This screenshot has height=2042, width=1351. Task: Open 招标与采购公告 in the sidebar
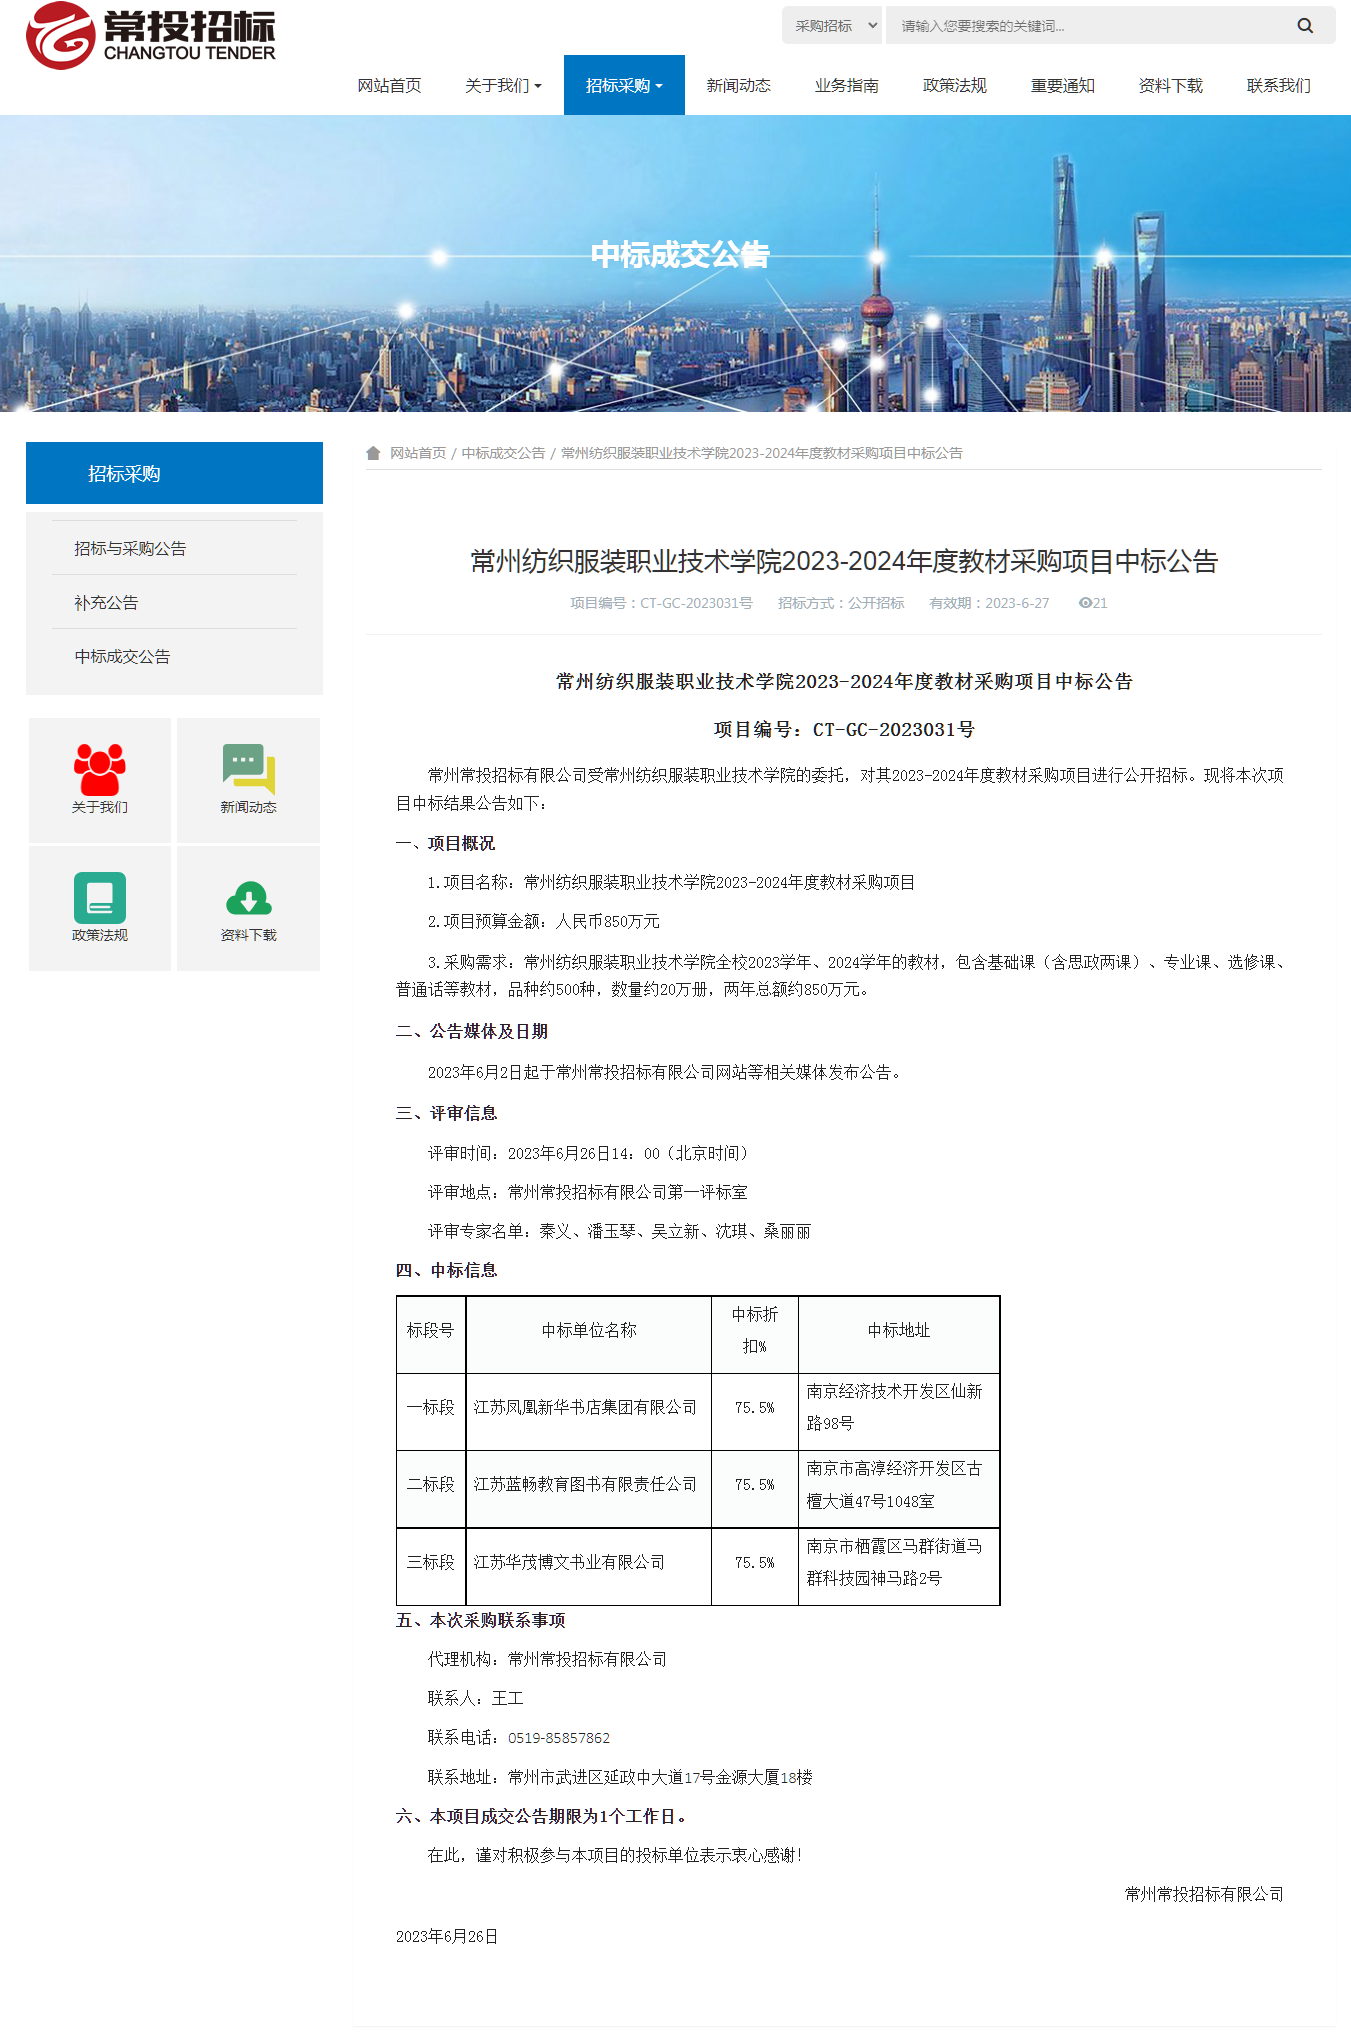click(130, 548)
